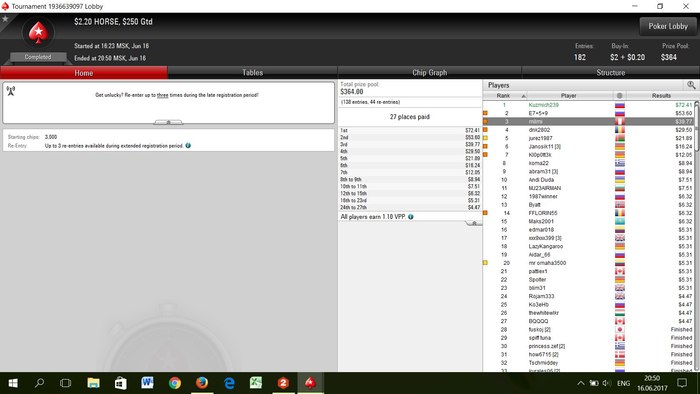Switch to the Home tab

pyautogui.click(x=84, y=73)
